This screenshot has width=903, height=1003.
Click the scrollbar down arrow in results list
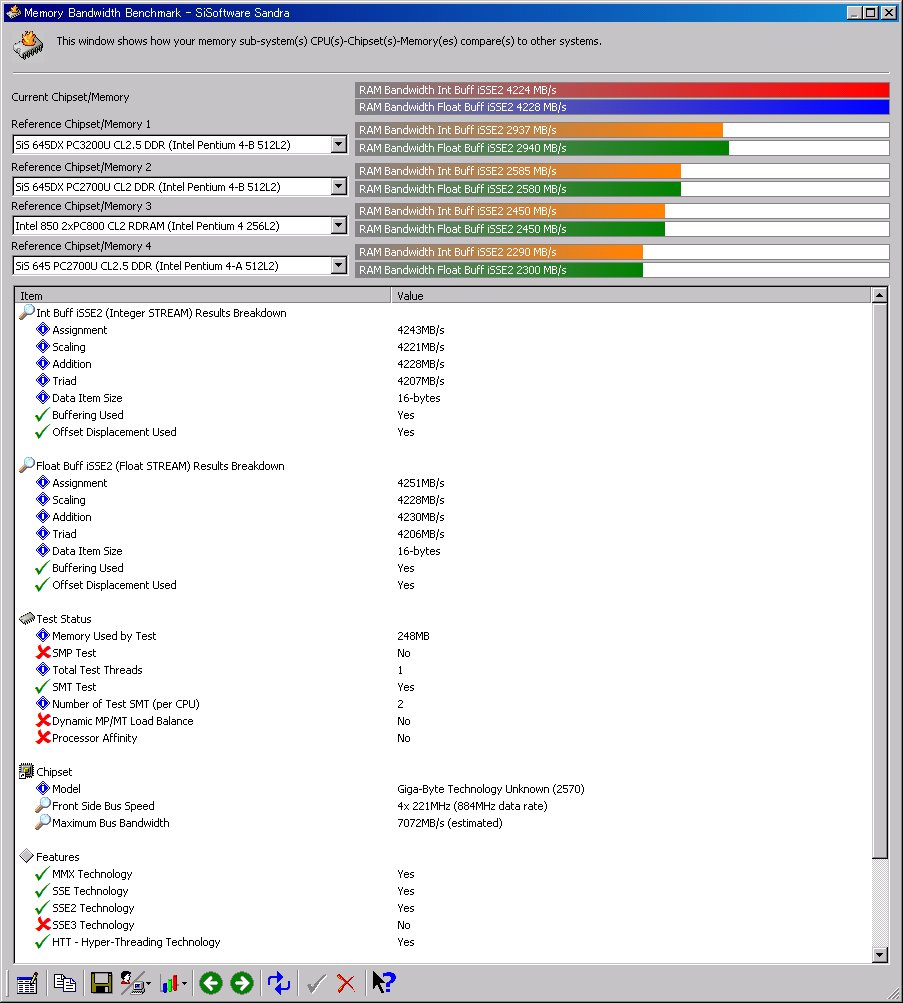coord(879,955)
